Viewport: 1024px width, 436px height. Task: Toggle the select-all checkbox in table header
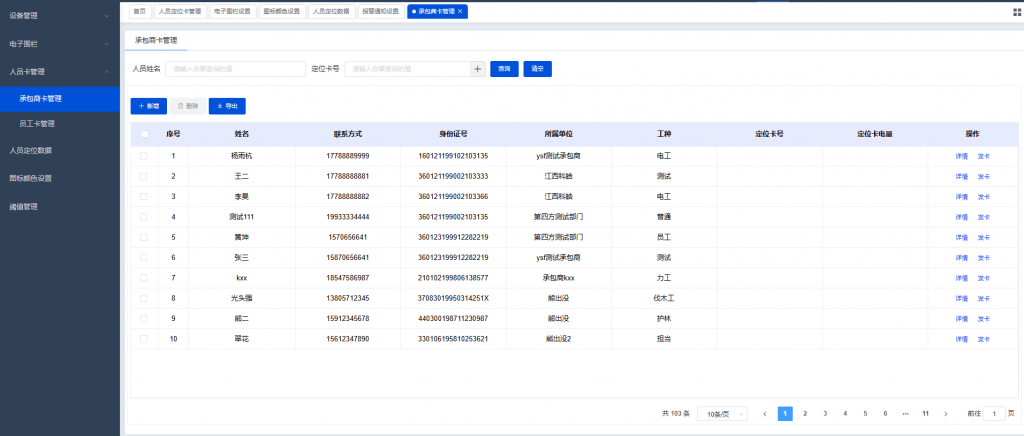point(144,133)
